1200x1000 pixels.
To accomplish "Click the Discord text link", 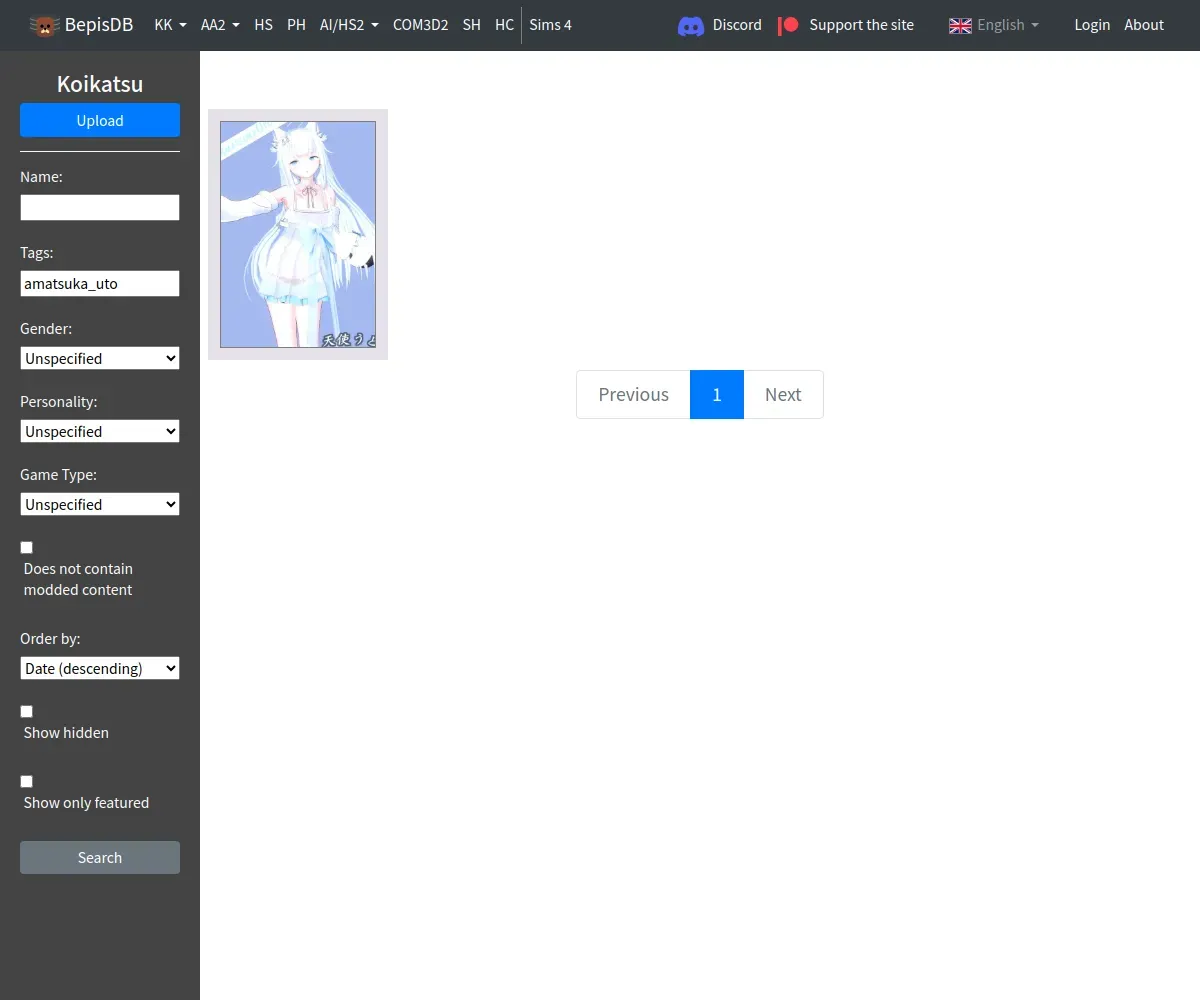I will (737, 25).
